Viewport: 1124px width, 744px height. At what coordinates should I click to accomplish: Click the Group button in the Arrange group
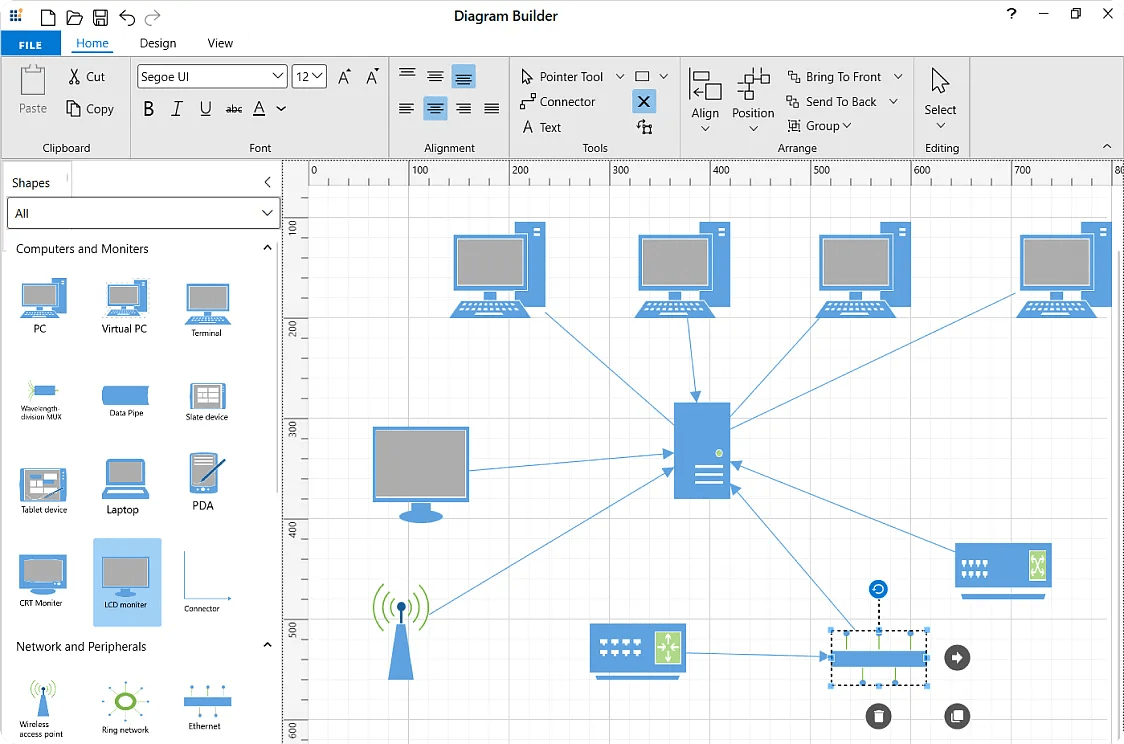click(x=820, y=125)
